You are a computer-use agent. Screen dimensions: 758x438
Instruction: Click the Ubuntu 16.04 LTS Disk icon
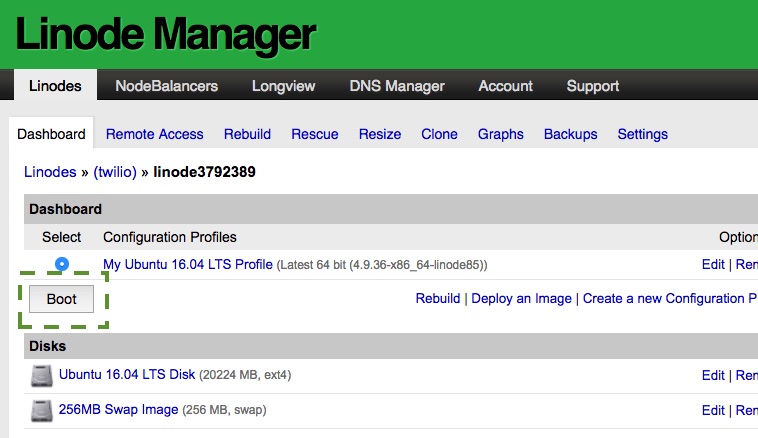tap(42, 376)
